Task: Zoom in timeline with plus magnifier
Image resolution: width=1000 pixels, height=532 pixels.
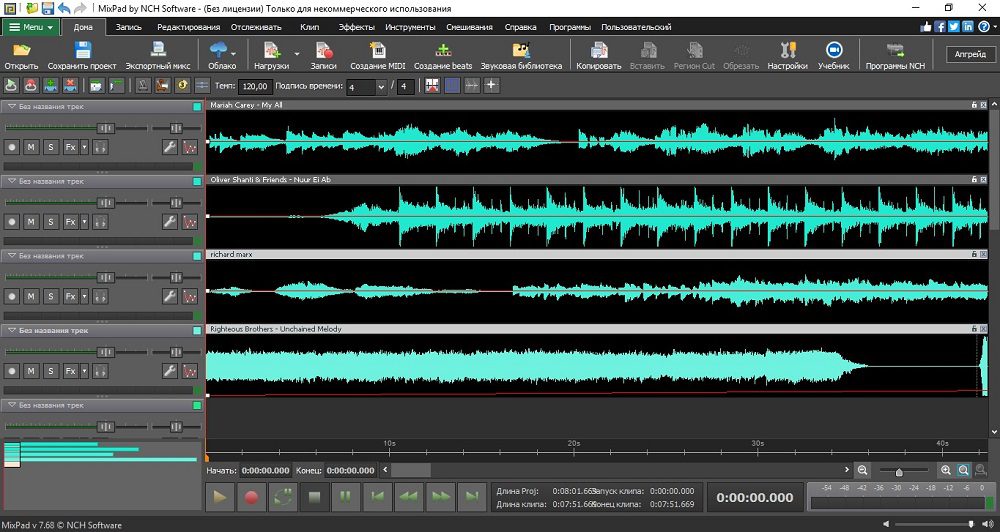Action: (946, 471)
